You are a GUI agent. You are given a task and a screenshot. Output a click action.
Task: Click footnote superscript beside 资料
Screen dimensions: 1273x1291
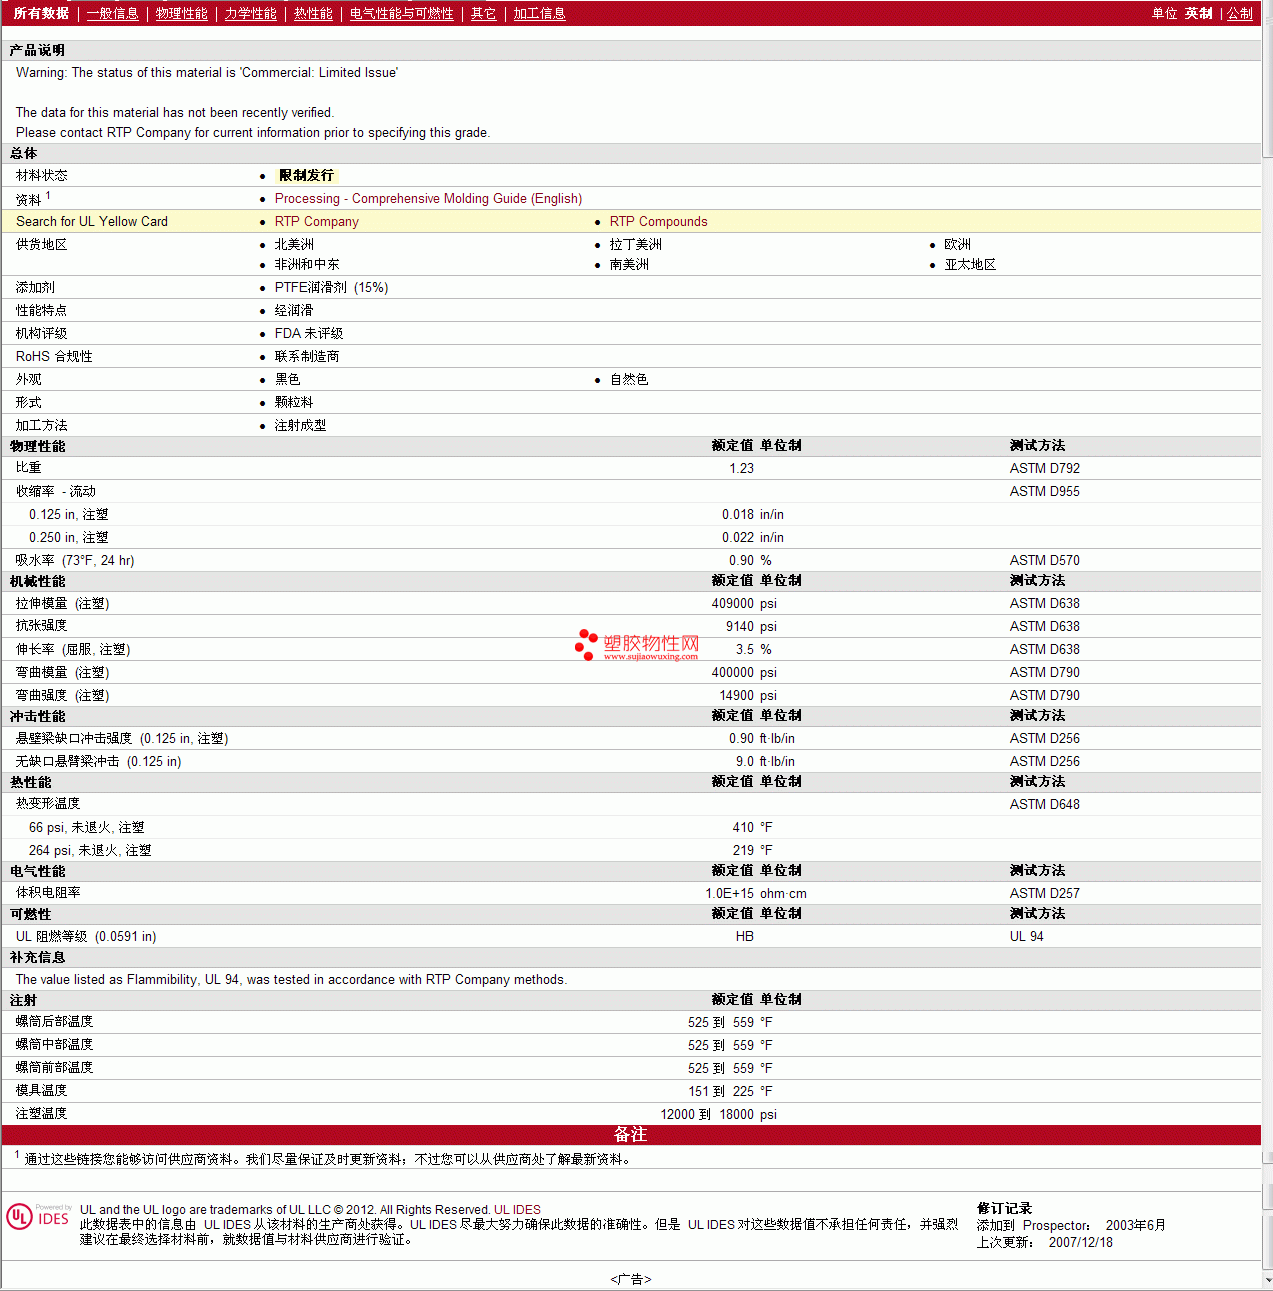coord(48,195)
